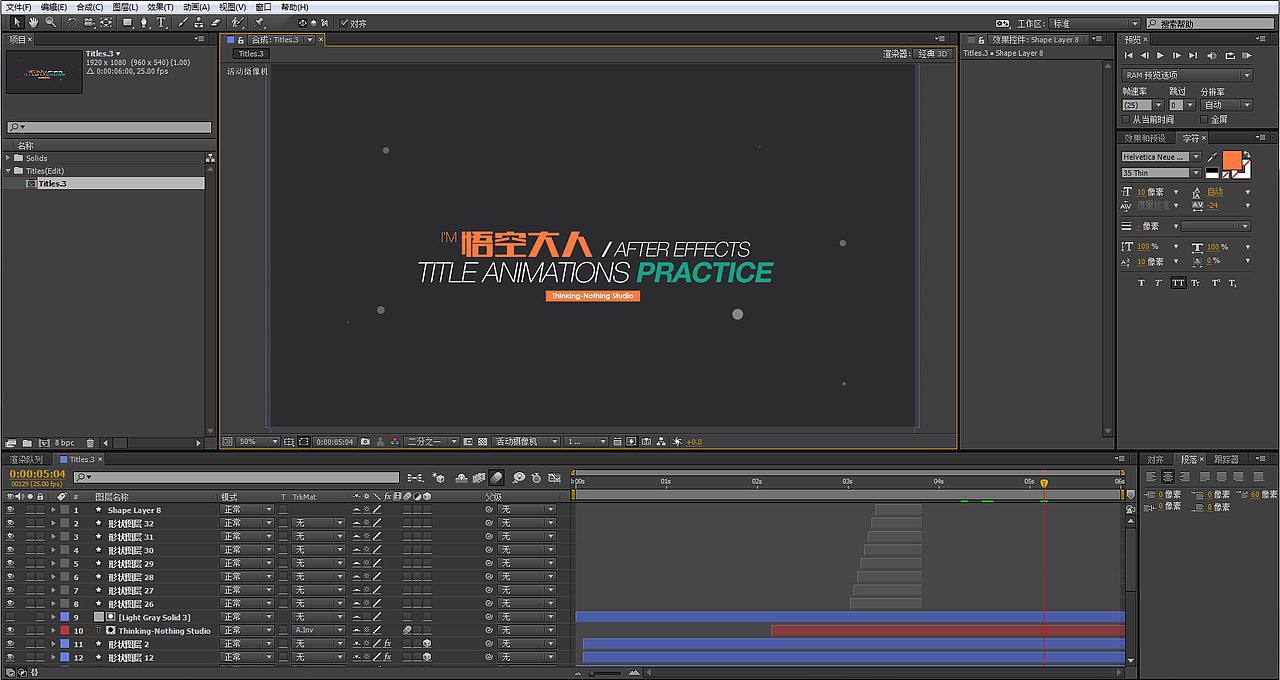1280x680 pixels.
Task: Open the RAM 预览选项 dropdown
Action: pos(1187,75)
